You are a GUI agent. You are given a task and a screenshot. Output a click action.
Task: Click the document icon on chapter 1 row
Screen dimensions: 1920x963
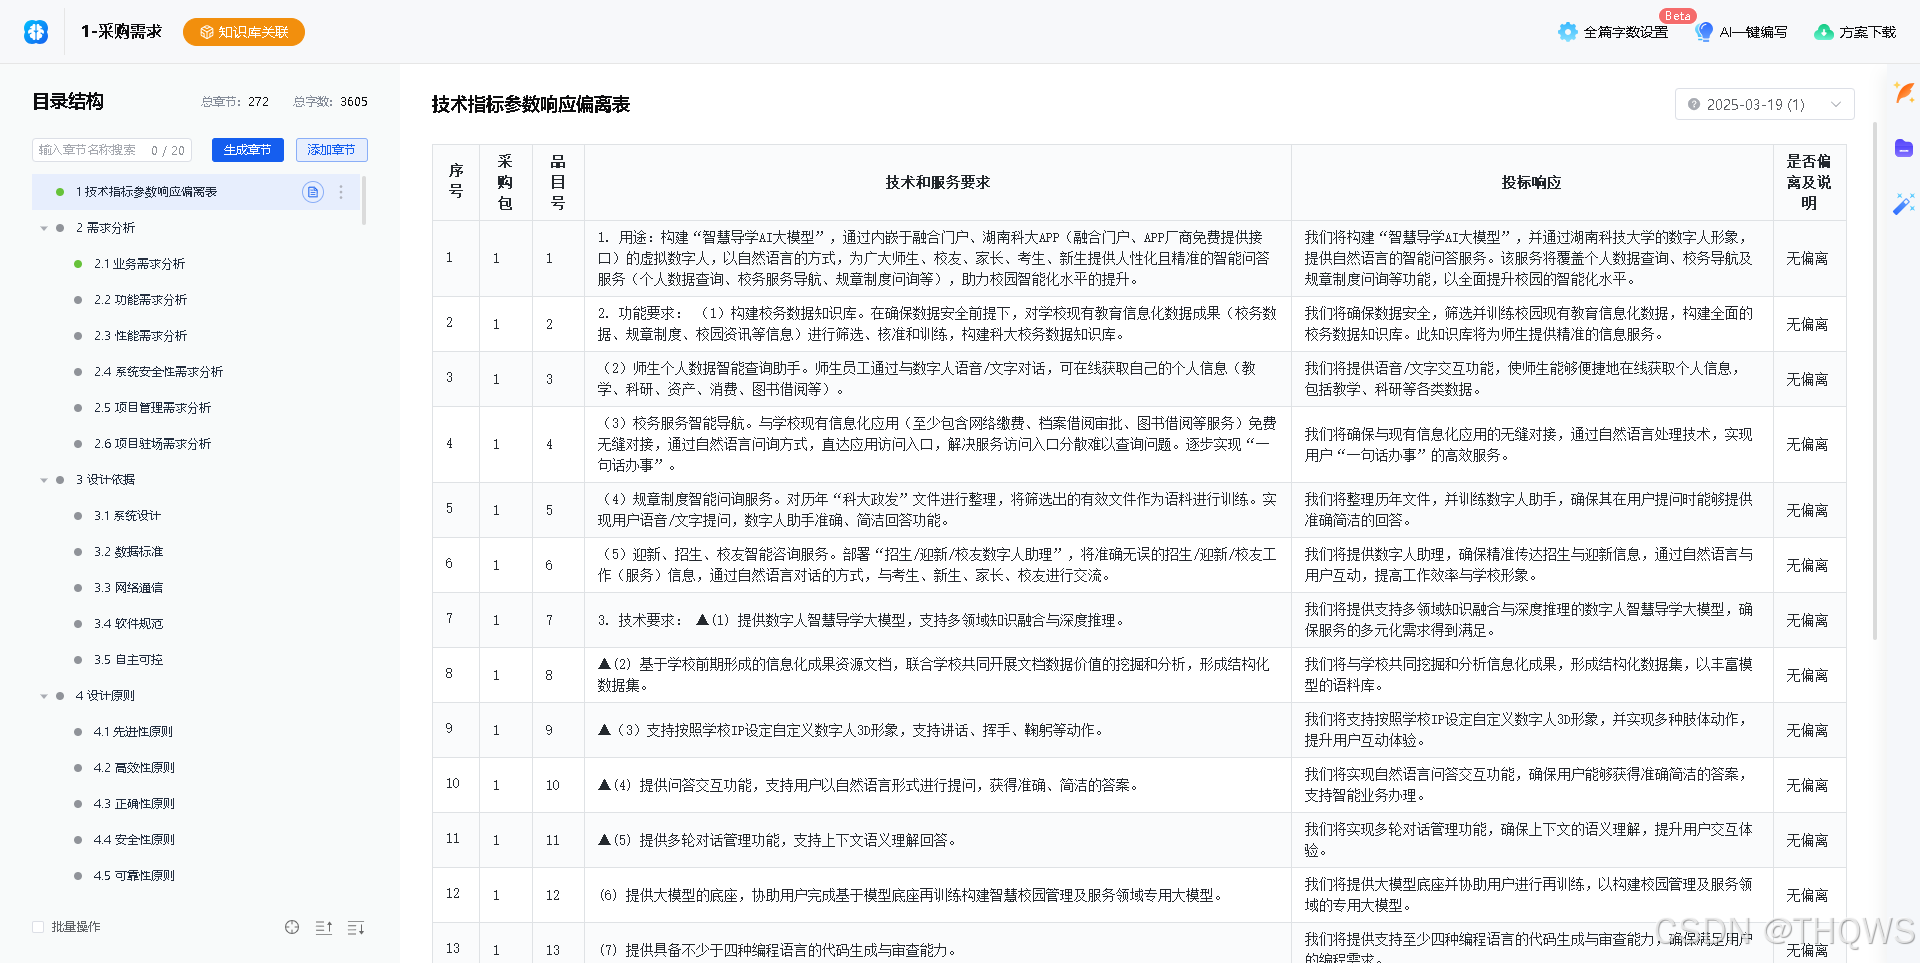(313, 192)
